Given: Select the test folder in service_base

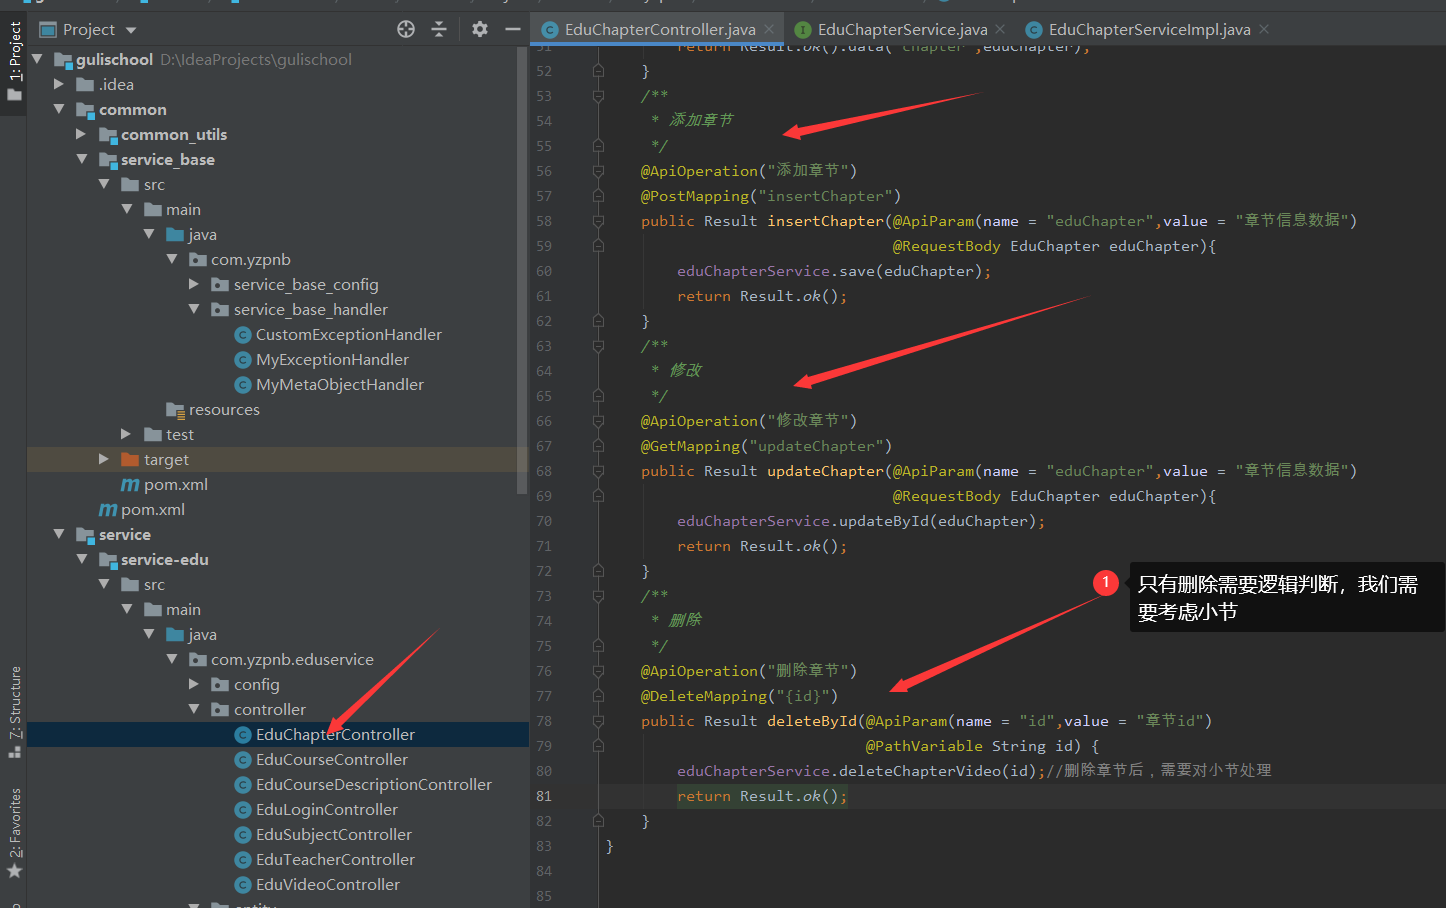Looking at the screenshot, I should [x=180, y=434].
